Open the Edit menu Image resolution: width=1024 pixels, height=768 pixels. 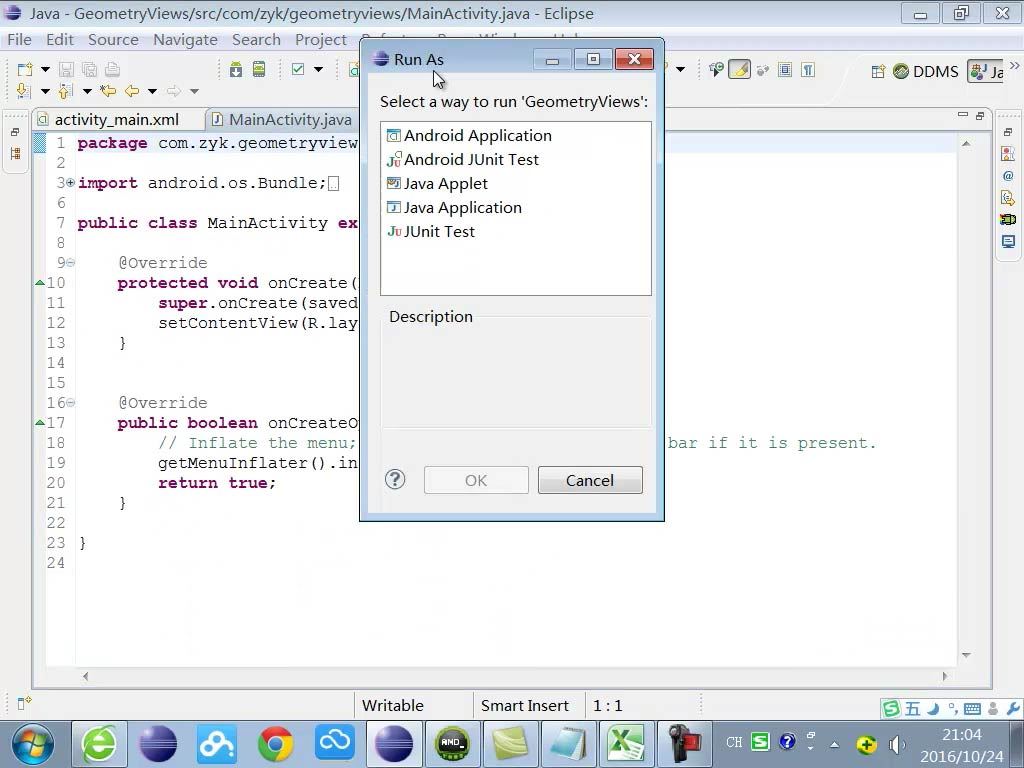[x=59, y=40]
